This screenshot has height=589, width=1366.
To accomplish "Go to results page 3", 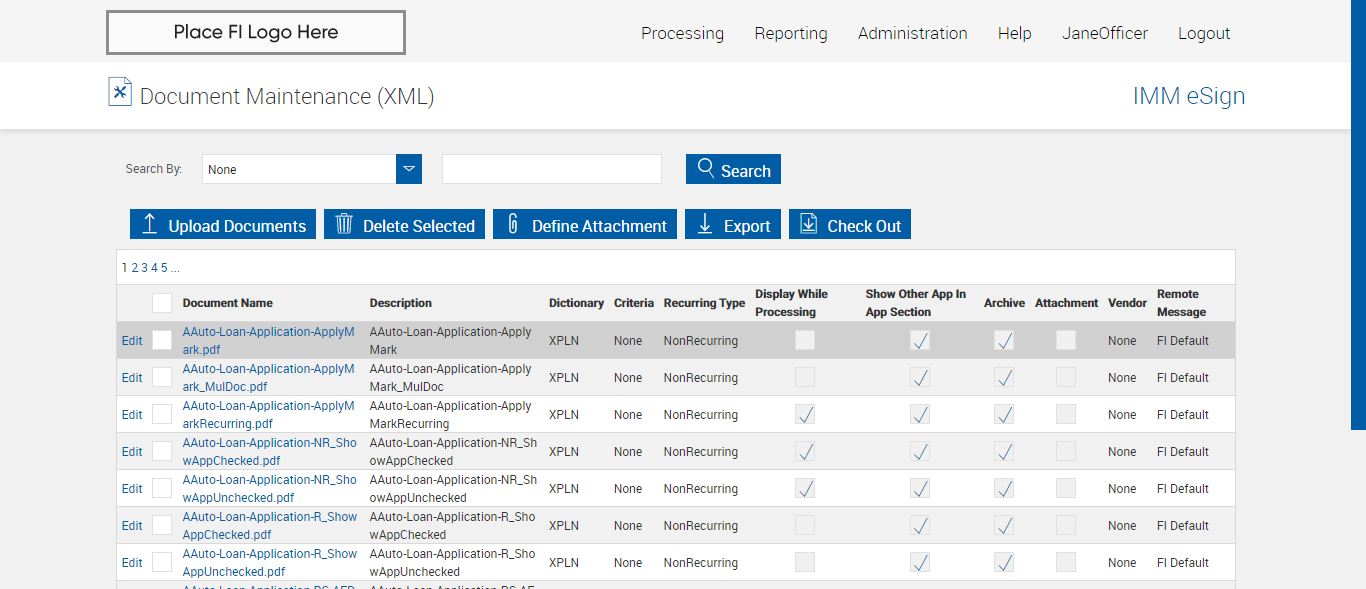I will coord(144,268).
